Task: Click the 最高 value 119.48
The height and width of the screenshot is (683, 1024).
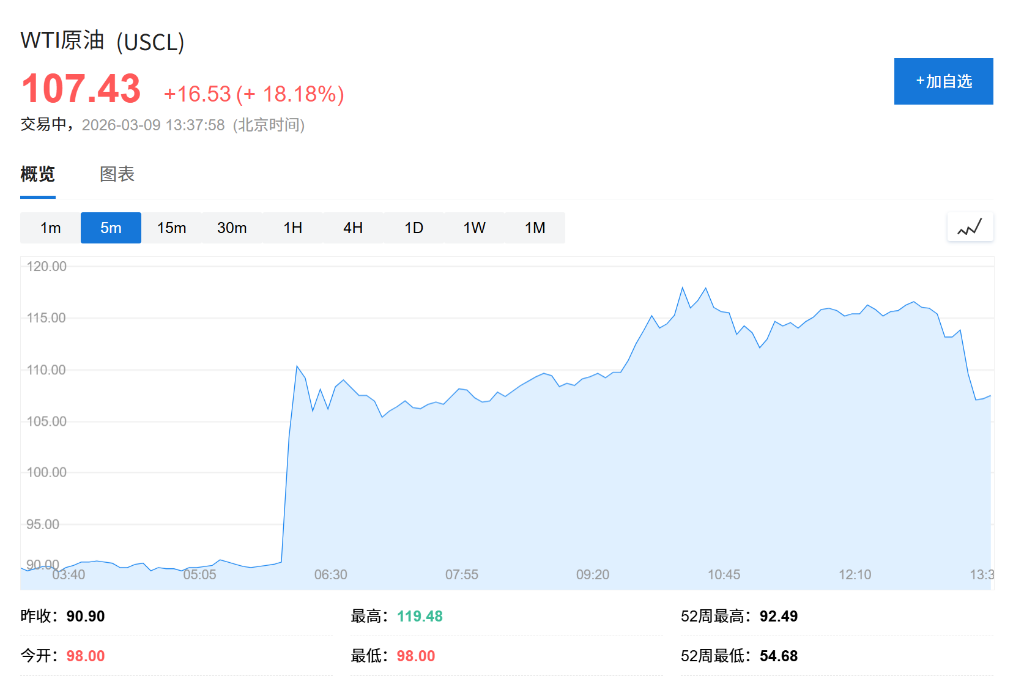Action: pos(419,616)
